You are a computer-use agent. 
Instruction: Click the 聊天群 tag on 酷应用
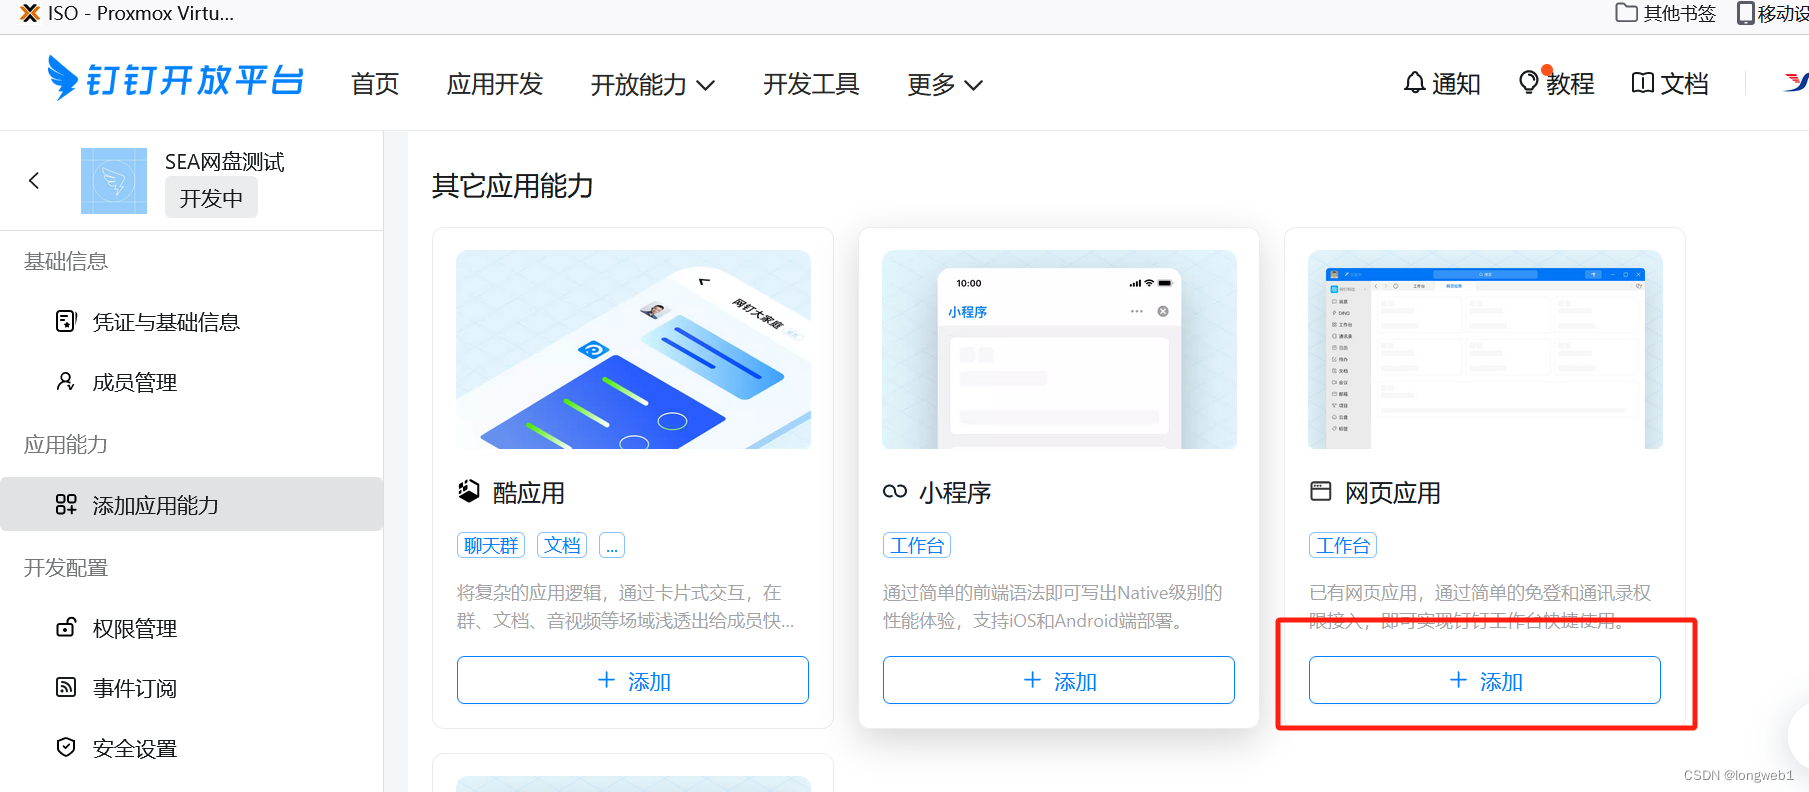coord(491,545)
